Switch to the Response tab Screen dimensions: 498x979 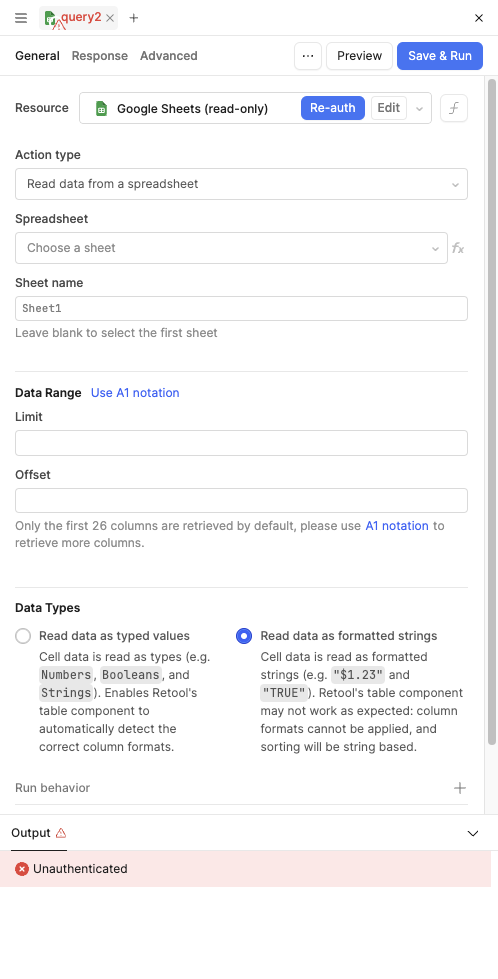click(100, 56)
